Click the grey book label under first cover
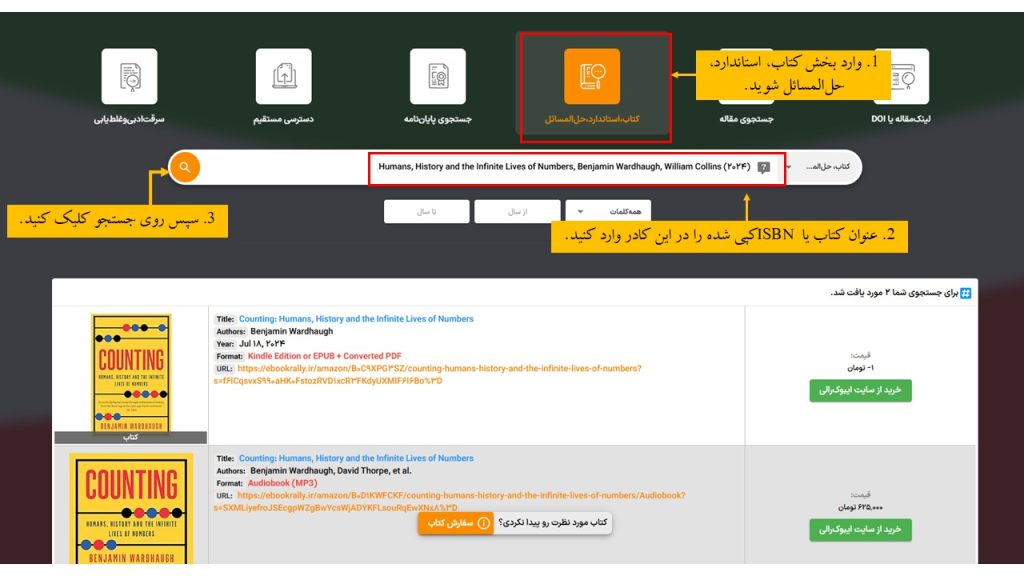This screenshot has width=1024, height=576. point(131,438)
